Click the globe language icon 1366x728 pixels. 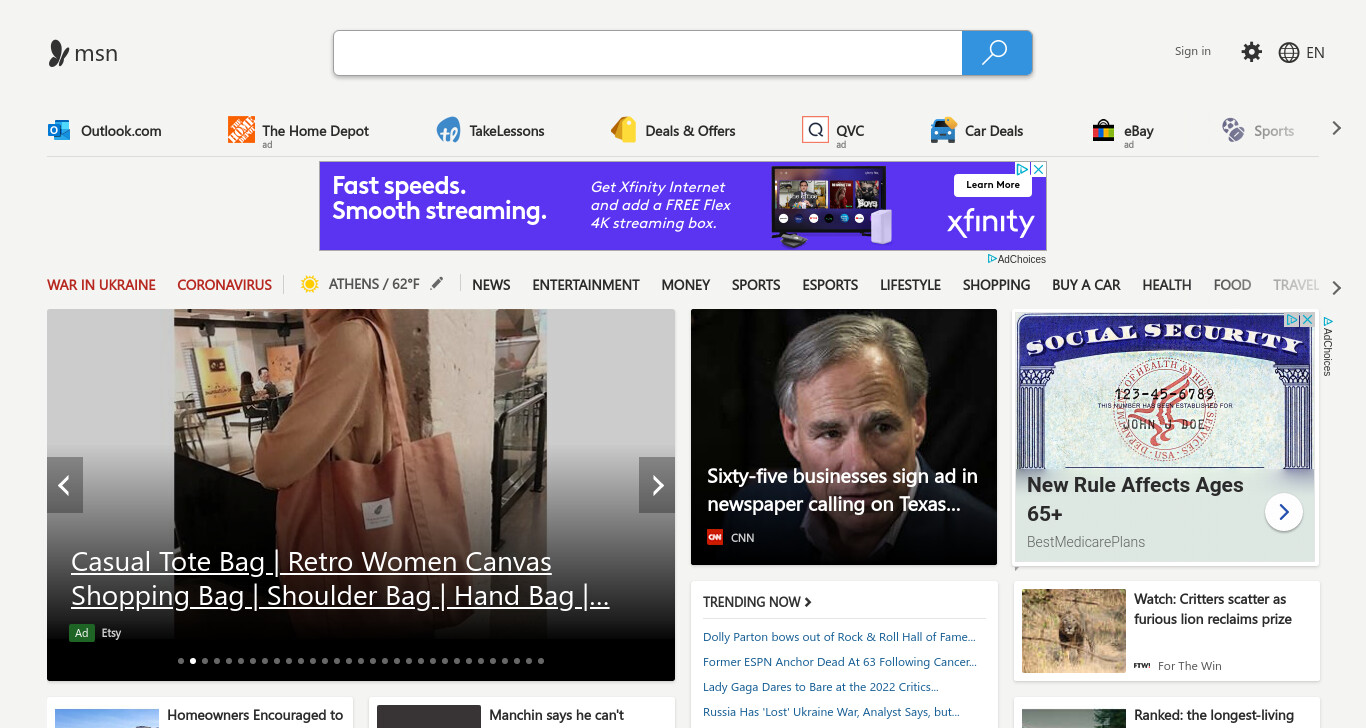coord(1289,53)
